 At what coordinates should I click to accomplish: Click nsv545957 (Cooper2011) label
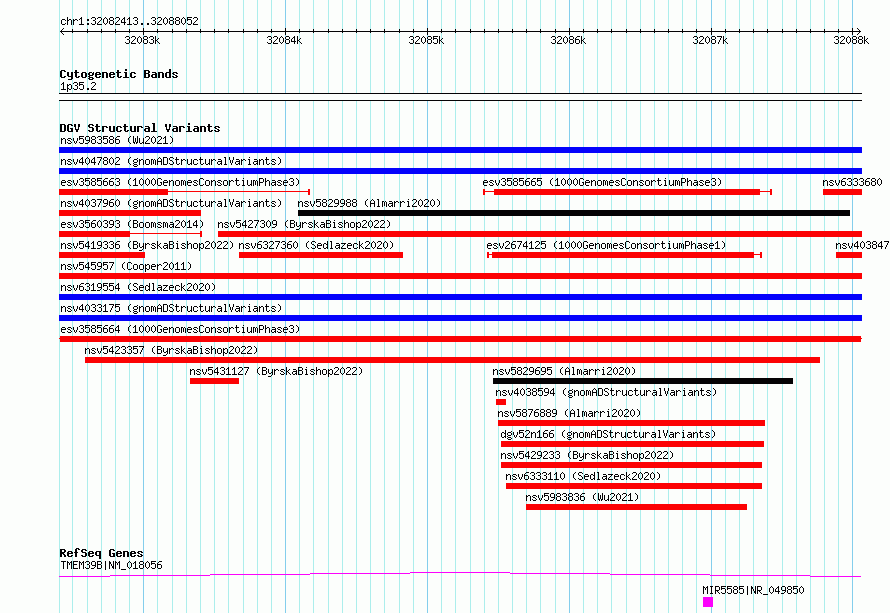pos(126,266)
